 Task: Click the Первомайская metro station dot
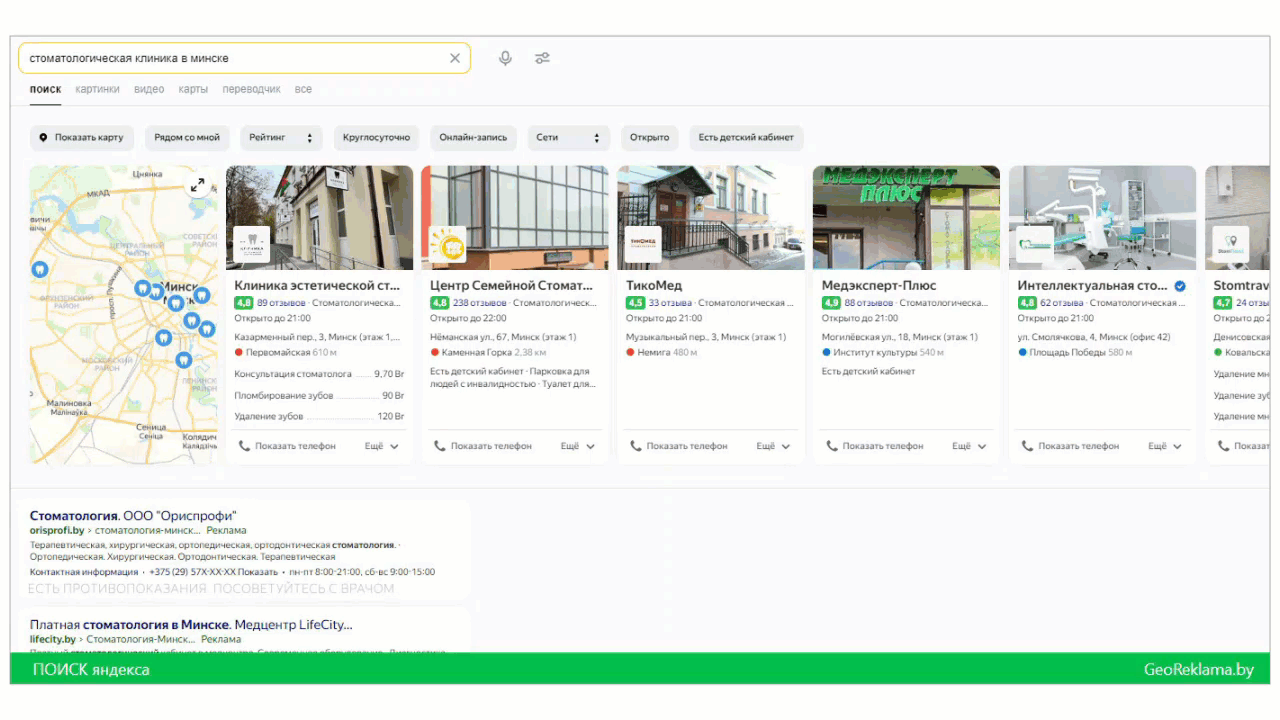click(x=239, y=352)
